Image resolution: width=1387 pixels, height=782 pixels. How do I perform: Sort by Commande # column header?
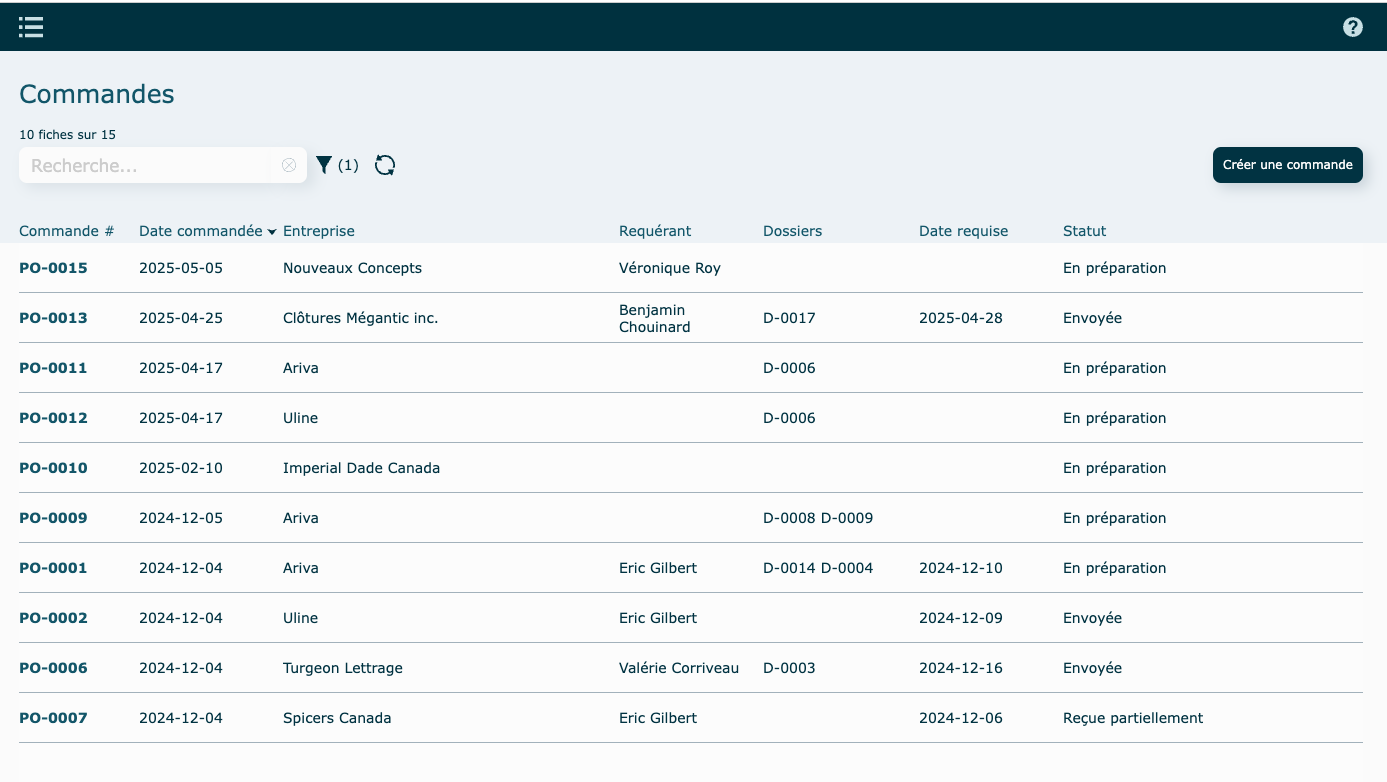point(66,231)
